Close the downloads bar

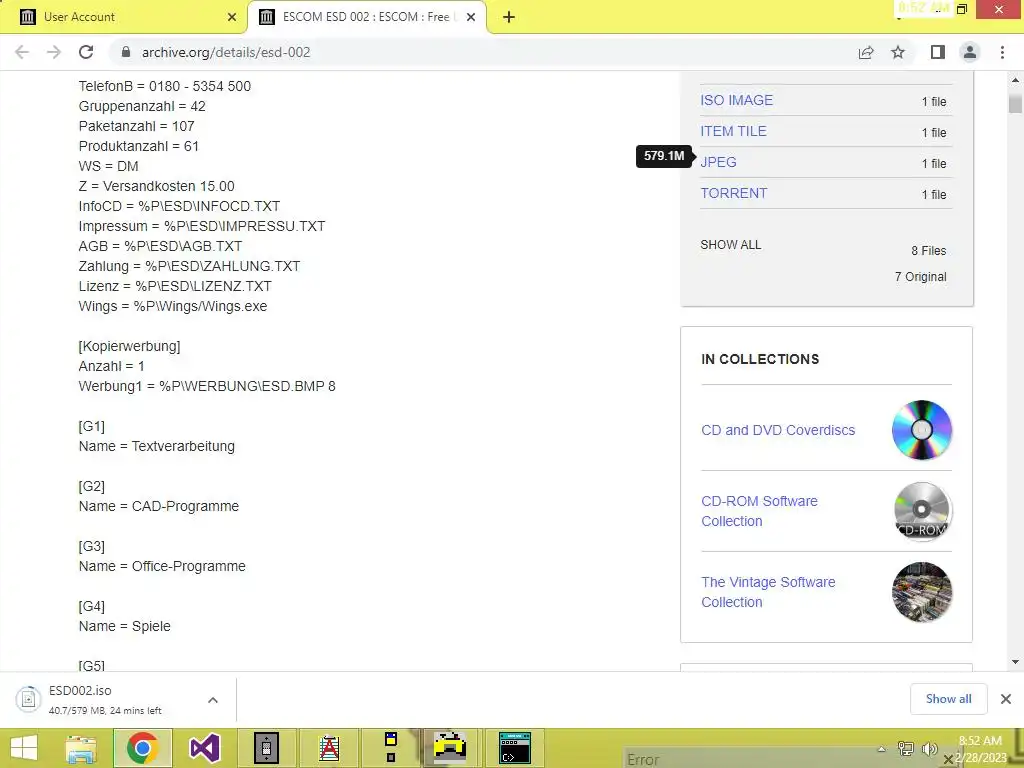(x=1006, y=699)
